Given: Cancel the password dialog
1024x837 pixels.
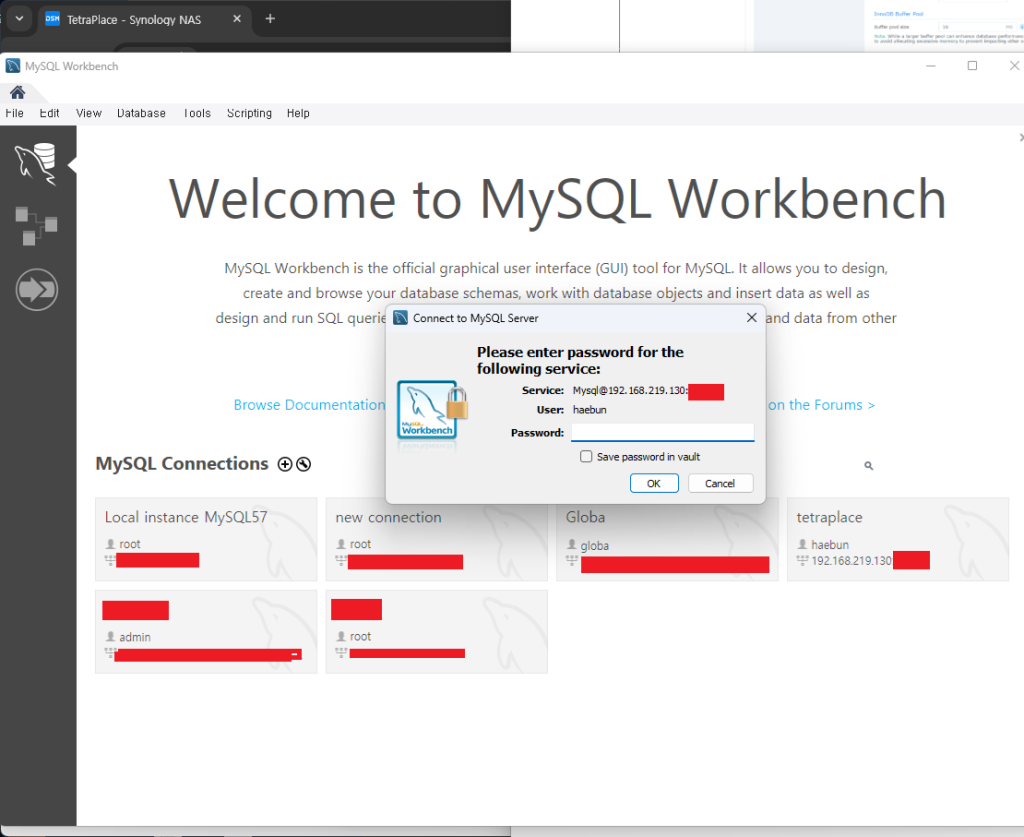Looking at the screenshot, I should pos(720,483).
